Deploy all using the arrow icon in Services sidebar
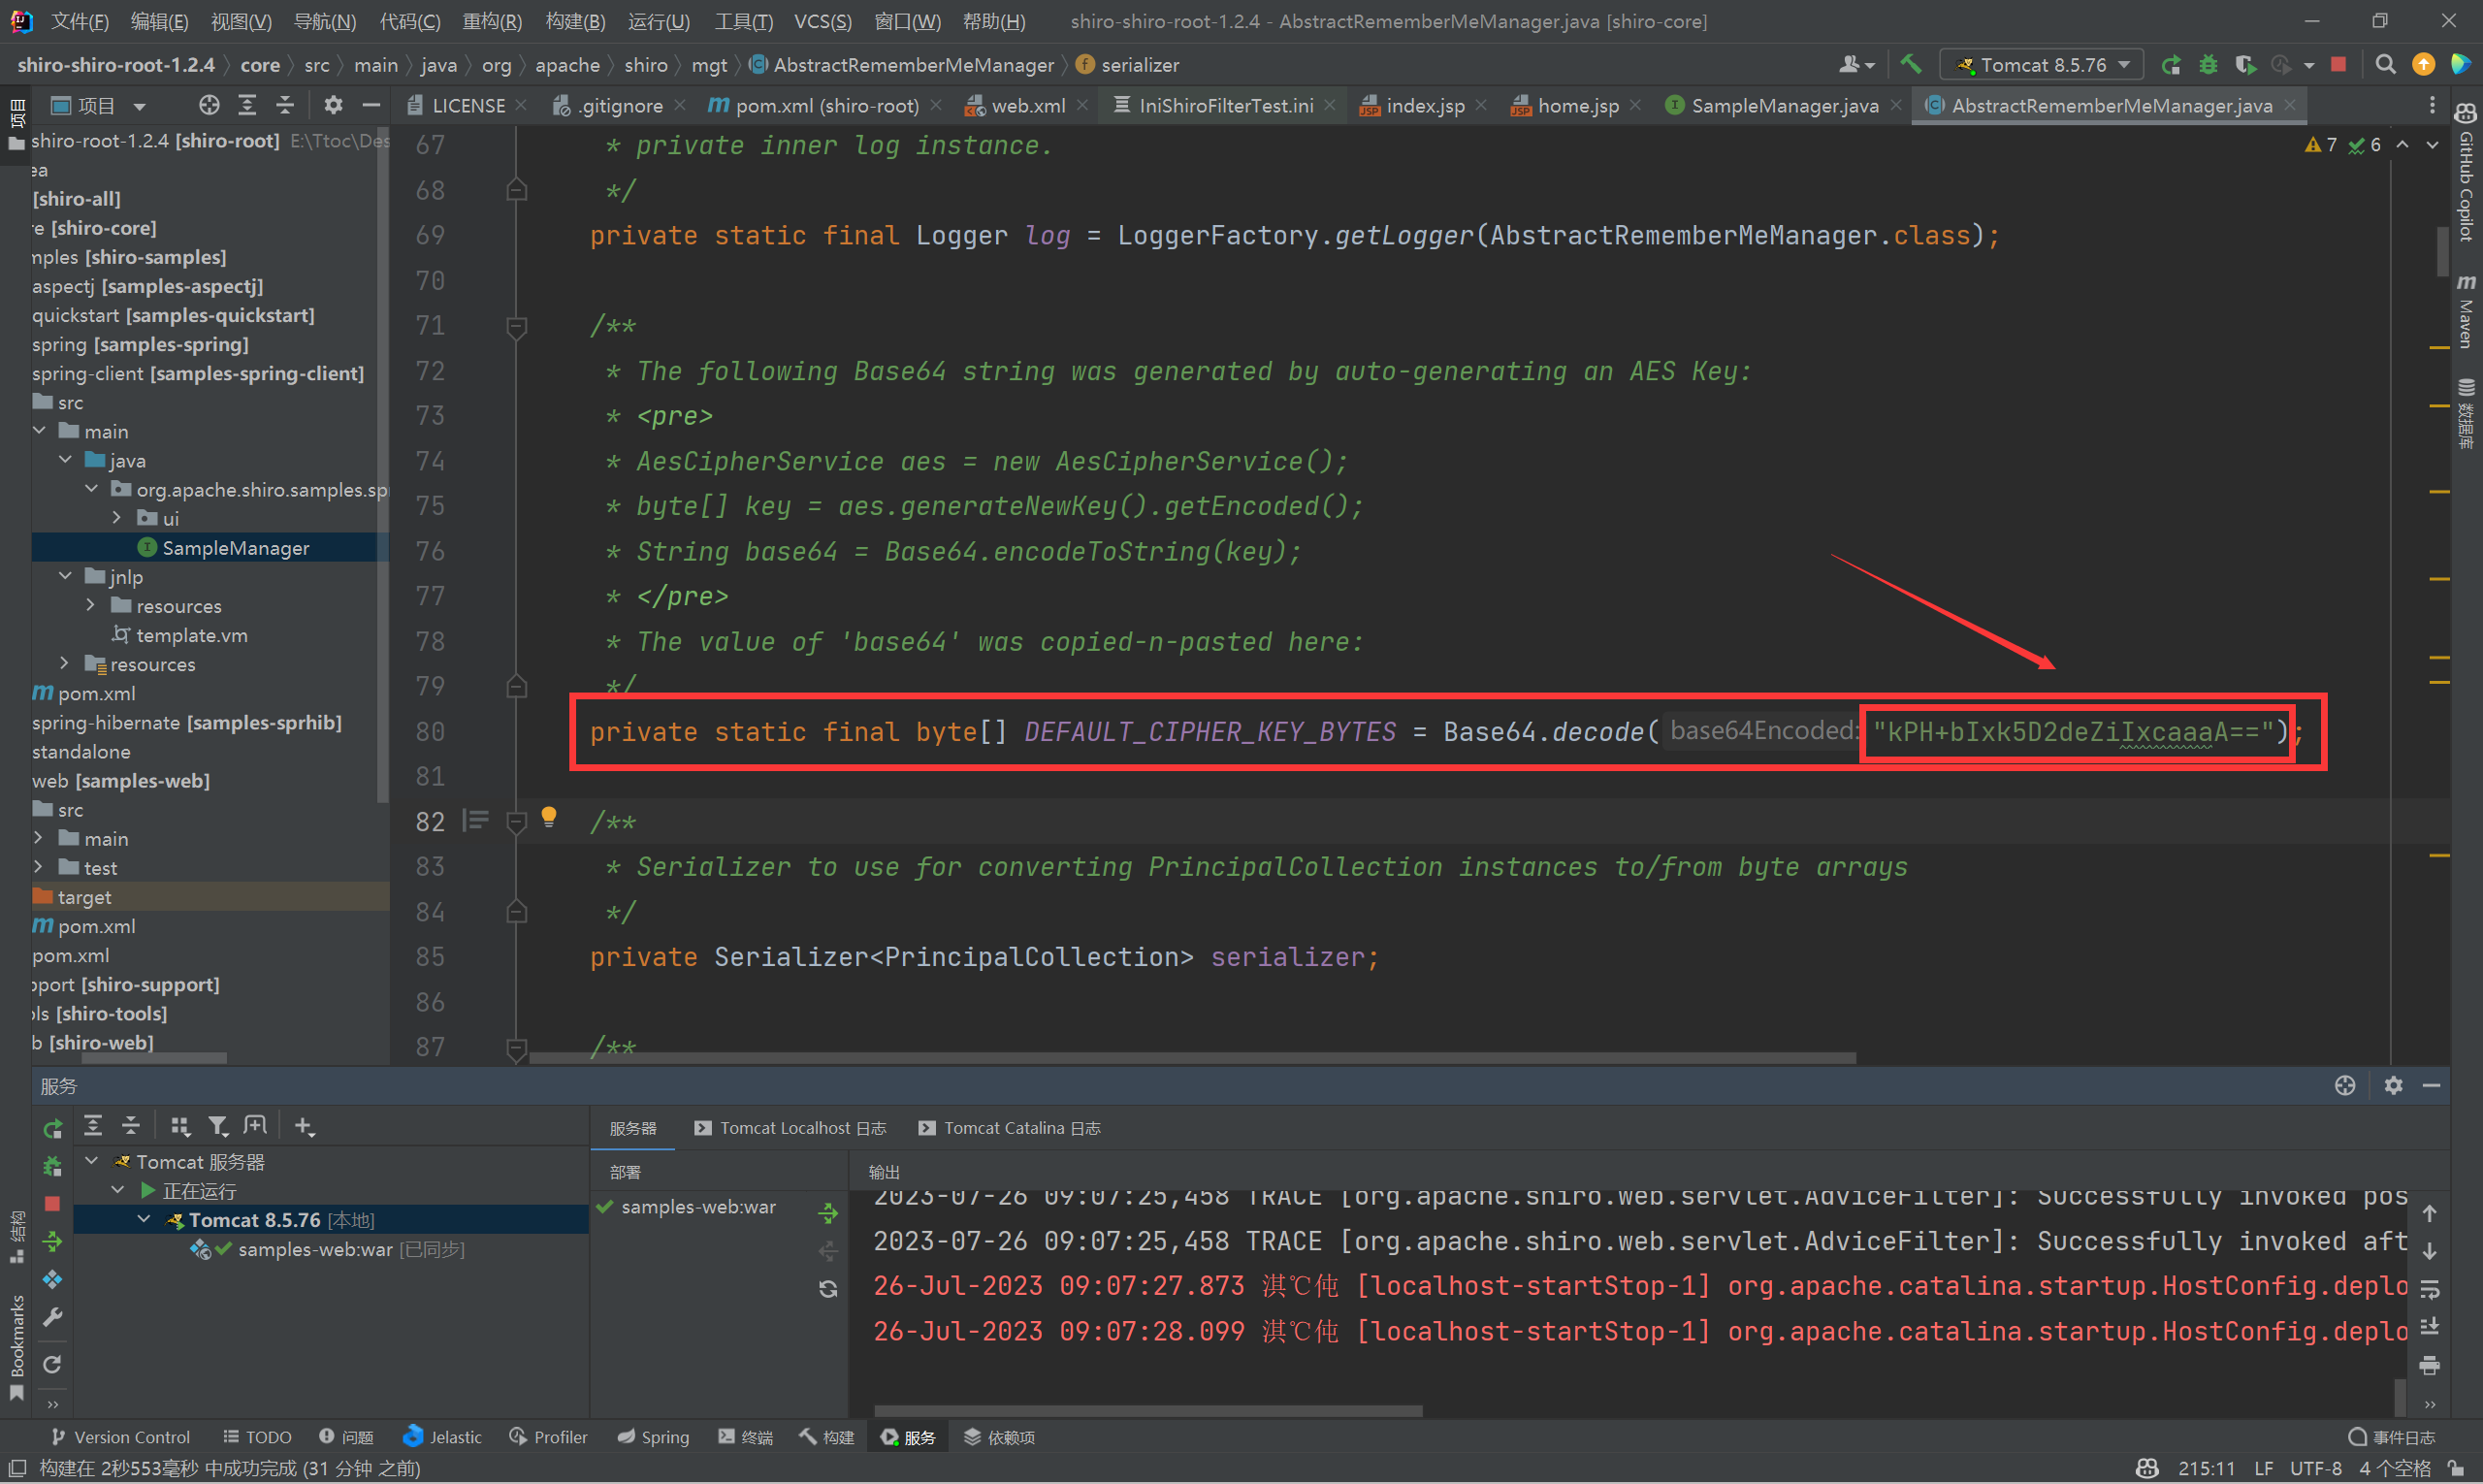The image size is (2483, 1484). pyautogui.click(x=53, y=1242)
